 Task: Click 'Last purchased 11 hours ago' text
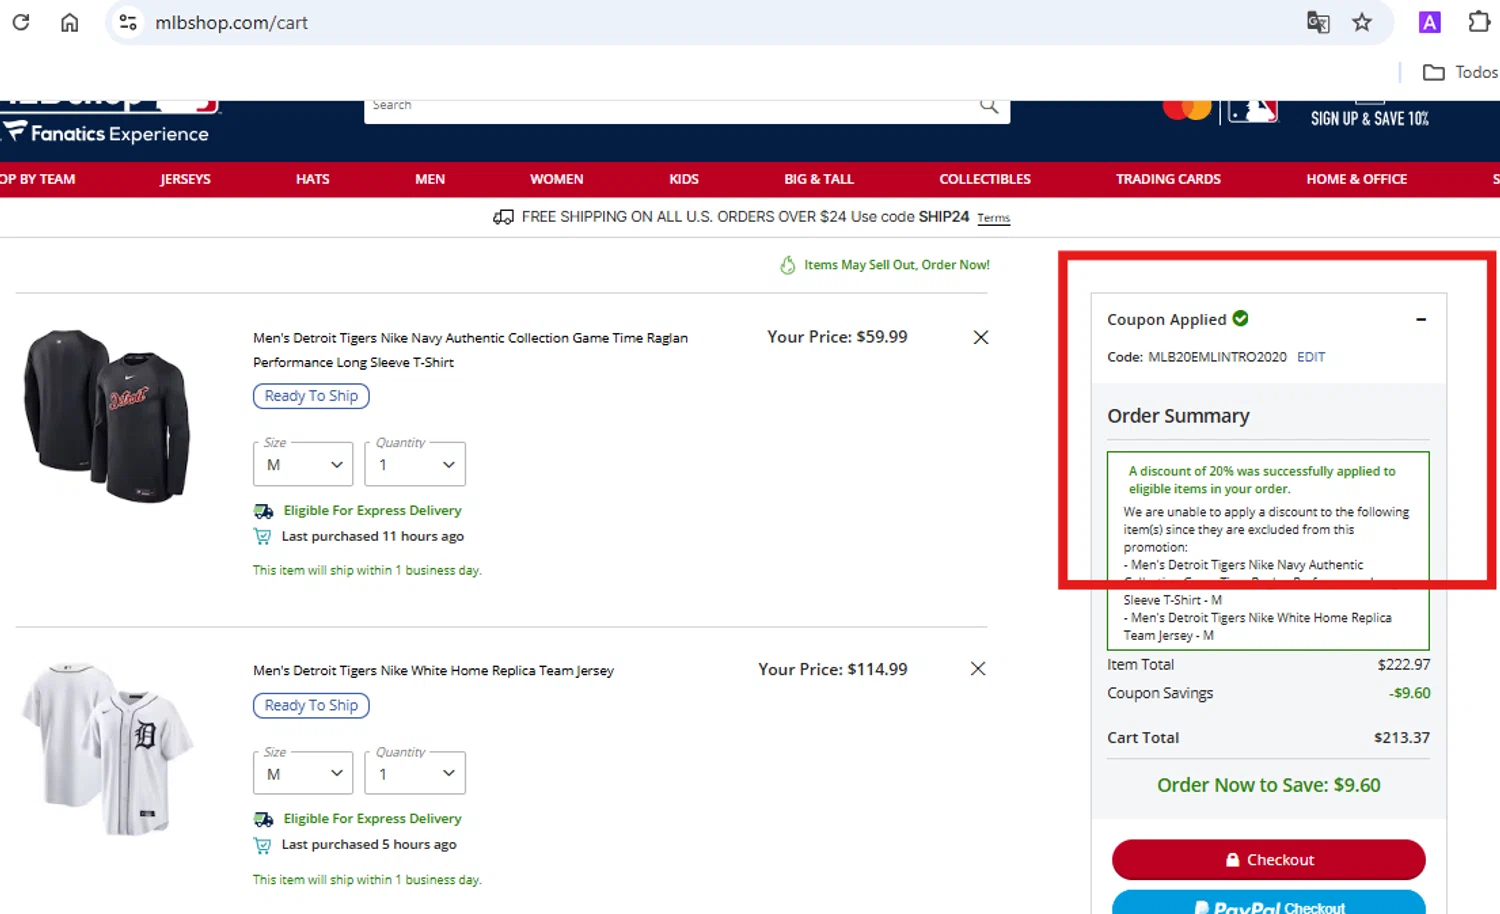372,537
